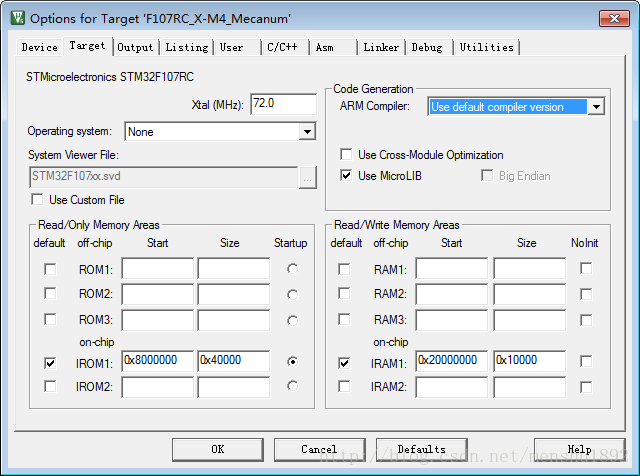Enable Use Cross-Module Optimization
The image size is (640, 476).
pos(346,155)
